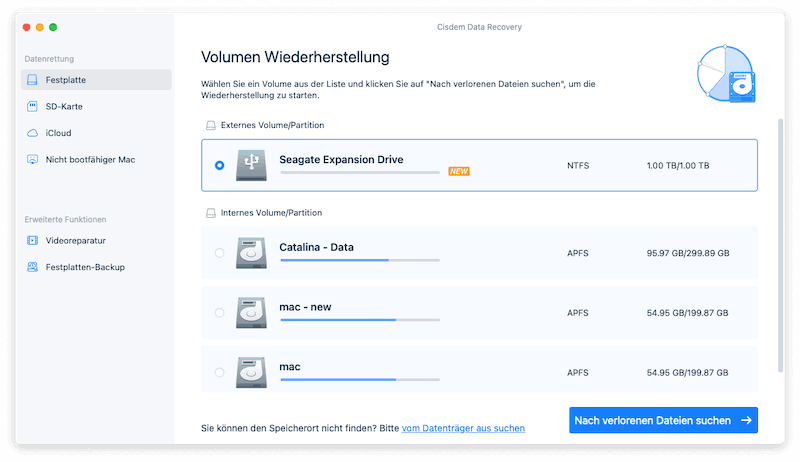Screen dimensions: 800x462
Task: Open the Festplatte section
Action: pyautogui.click(x=96, y=80)
